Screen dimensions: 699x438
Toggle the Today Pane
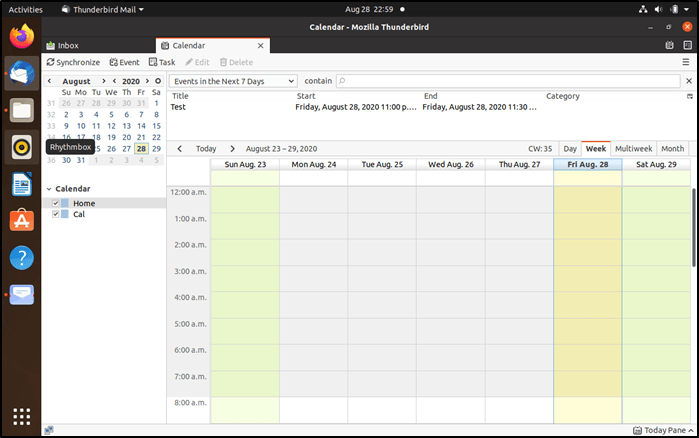tap(663, 430)
